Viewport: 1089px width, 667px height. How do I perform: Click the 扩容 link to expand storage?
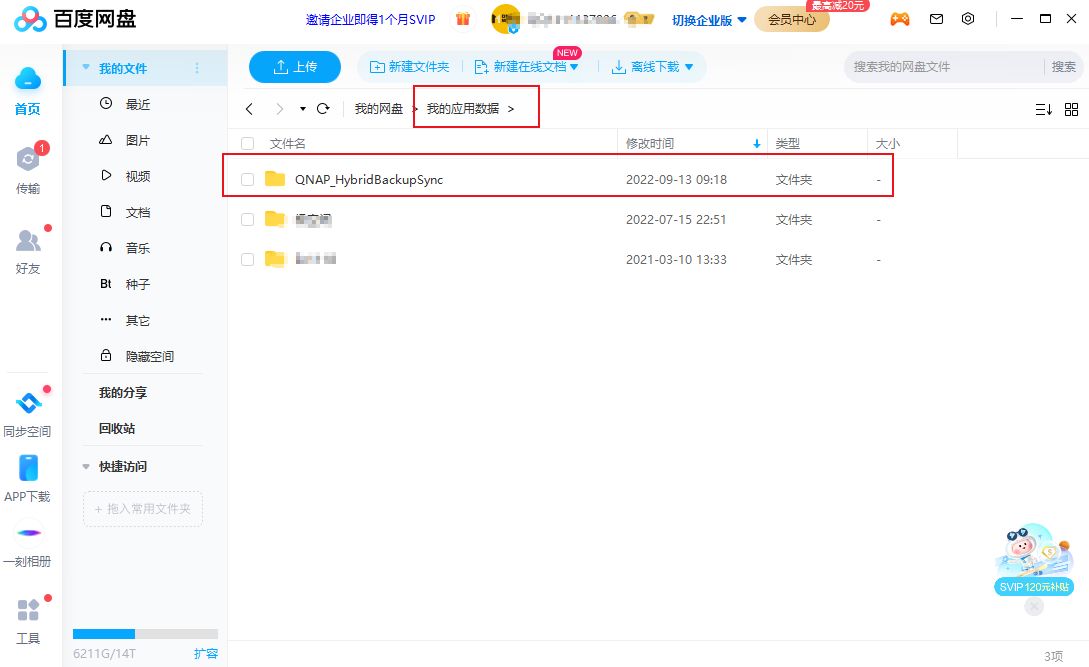click(x=205, y=653)
